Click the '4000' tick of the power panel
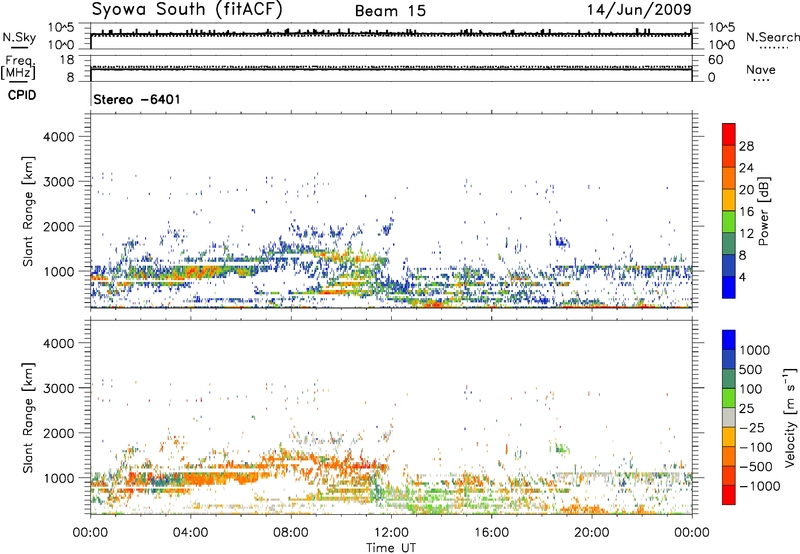 [58, 137]
